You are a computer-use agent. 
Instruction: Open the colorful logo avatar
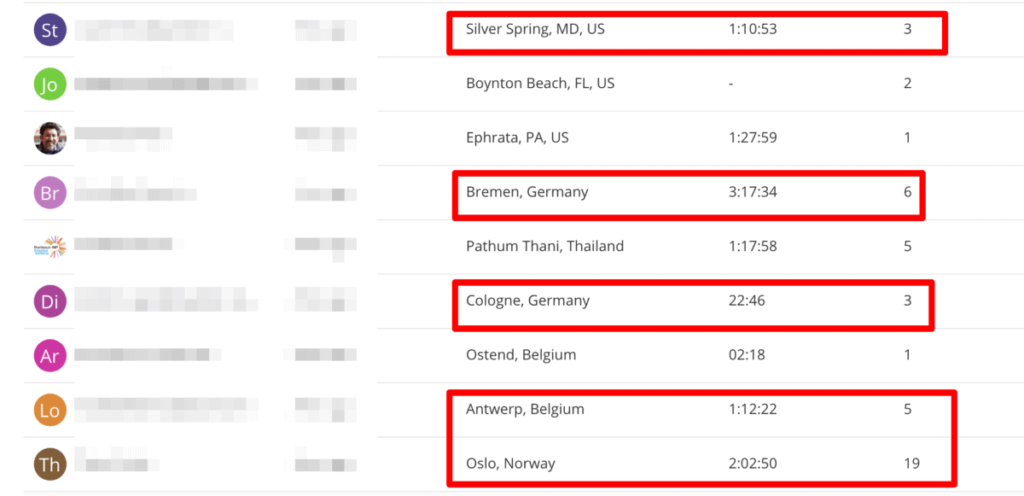click(50, 246)
